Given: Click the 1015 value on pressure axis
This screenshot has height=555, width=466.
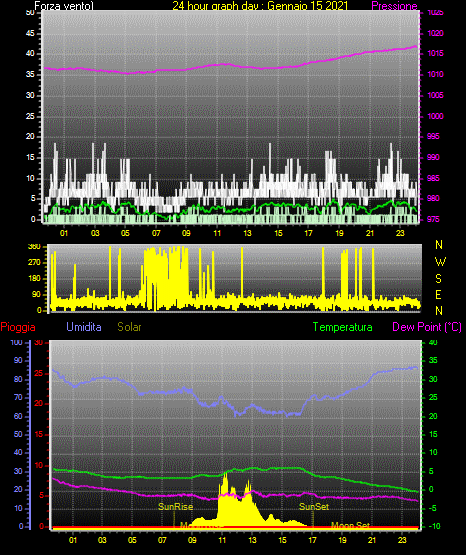Looking at the screenshot, I should (x=435, y=53).
